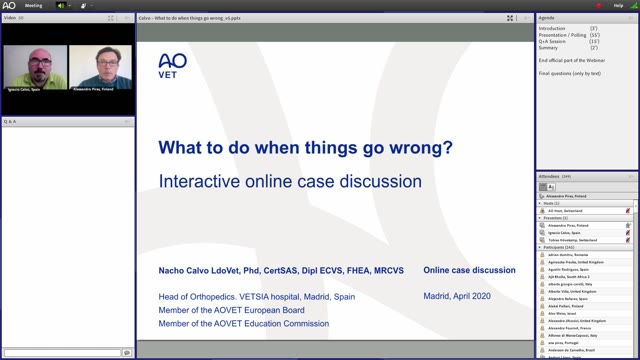The height and width of the screenshot is (360, 640).
Task: Click muted mic icon beside AO Host
Action: coord(628,211)
